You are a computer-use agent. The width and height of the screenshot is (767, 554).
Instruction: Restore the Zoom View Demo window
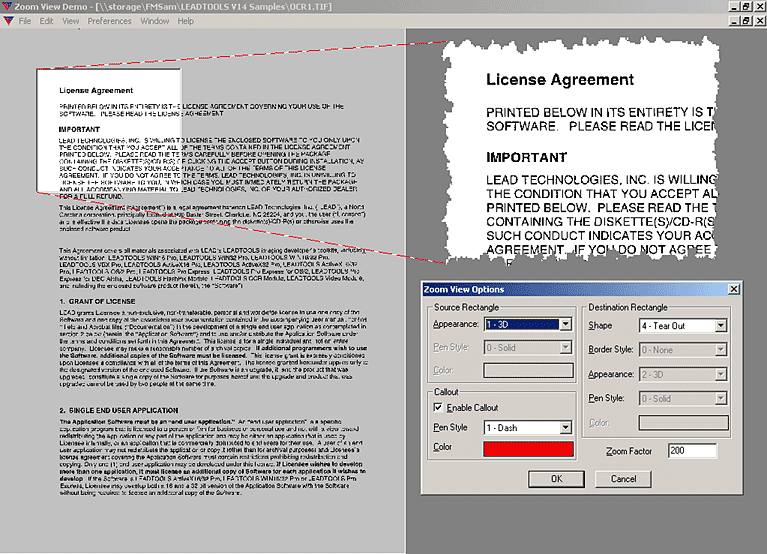click(x=746, y=7)
